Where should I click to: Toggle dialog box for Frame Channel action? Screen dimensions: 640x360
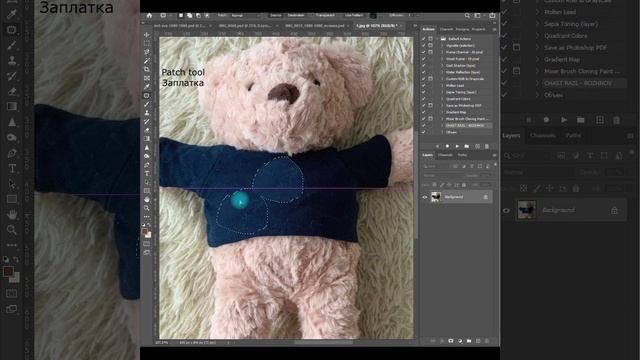[431, 52]
